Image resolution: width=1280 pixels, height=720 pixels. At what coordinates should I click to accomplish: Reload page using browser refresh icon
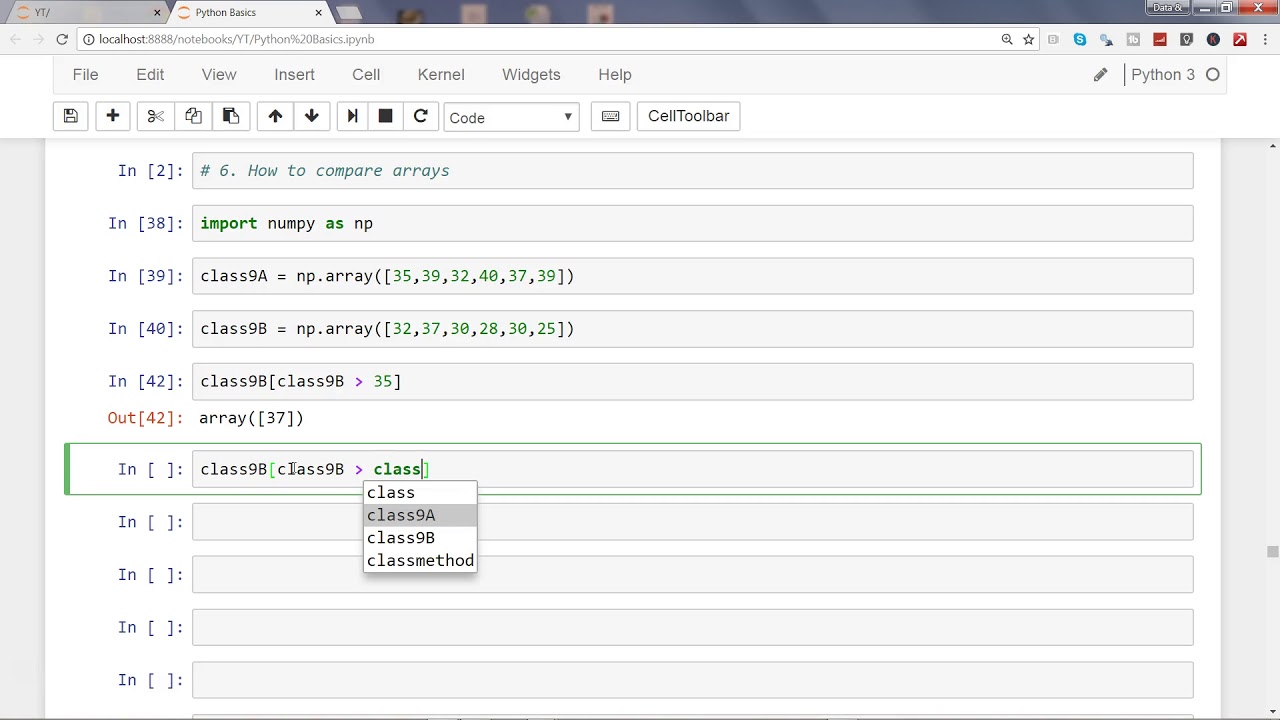click(62, 39)
